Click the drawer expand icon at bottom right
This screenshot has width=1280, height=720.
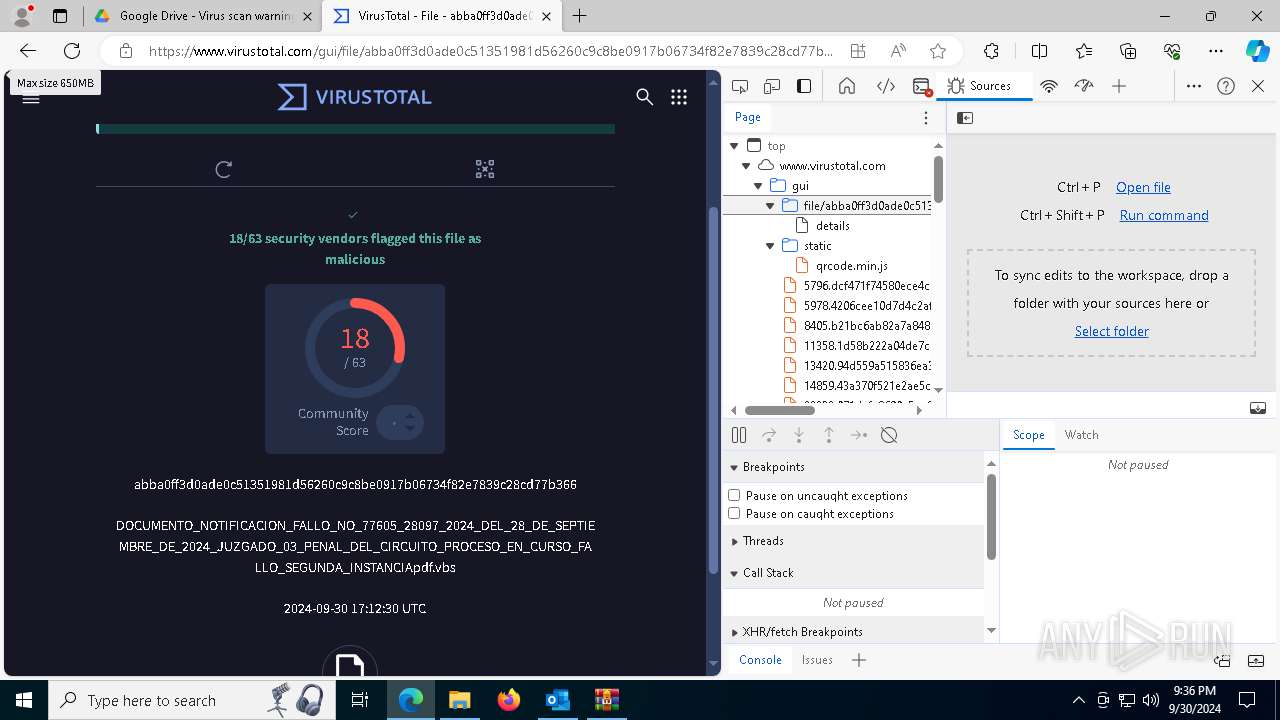1258,660
